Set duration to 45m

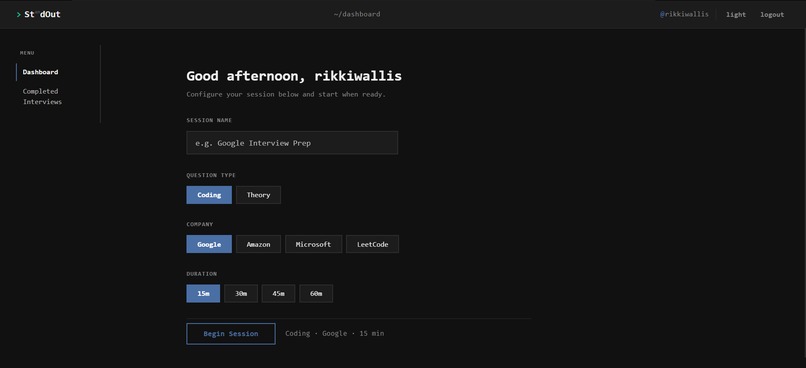(x=279, y=293)
